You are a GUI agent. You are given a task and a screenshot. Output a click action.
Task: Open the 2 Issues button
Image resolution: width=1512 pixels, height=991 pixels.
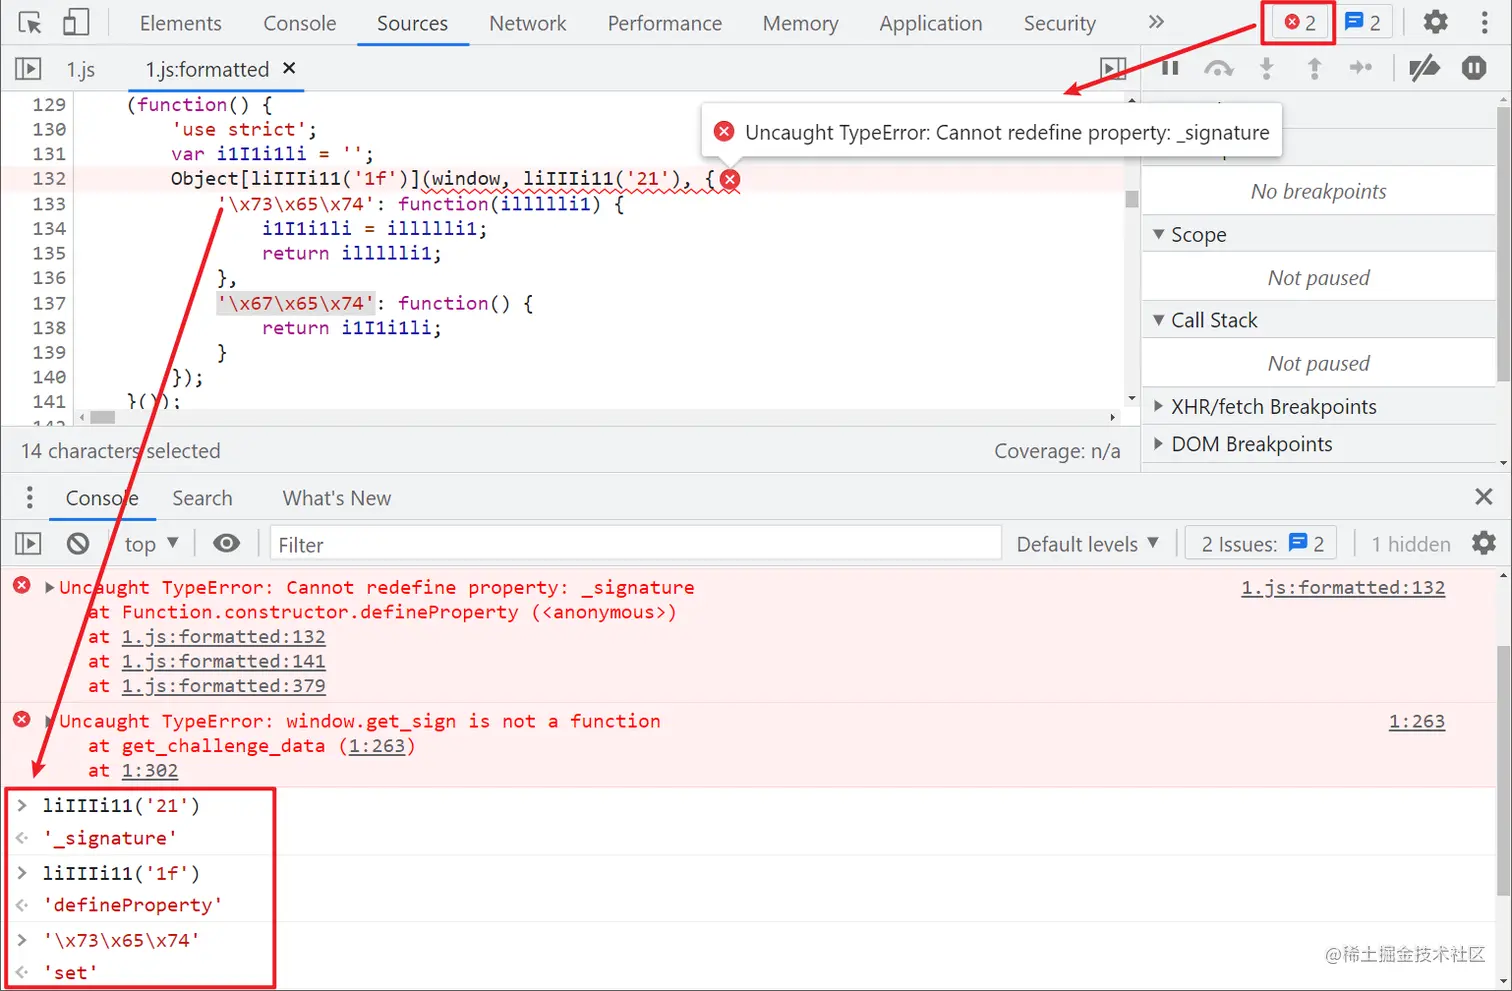click(x=1262, y=544)
